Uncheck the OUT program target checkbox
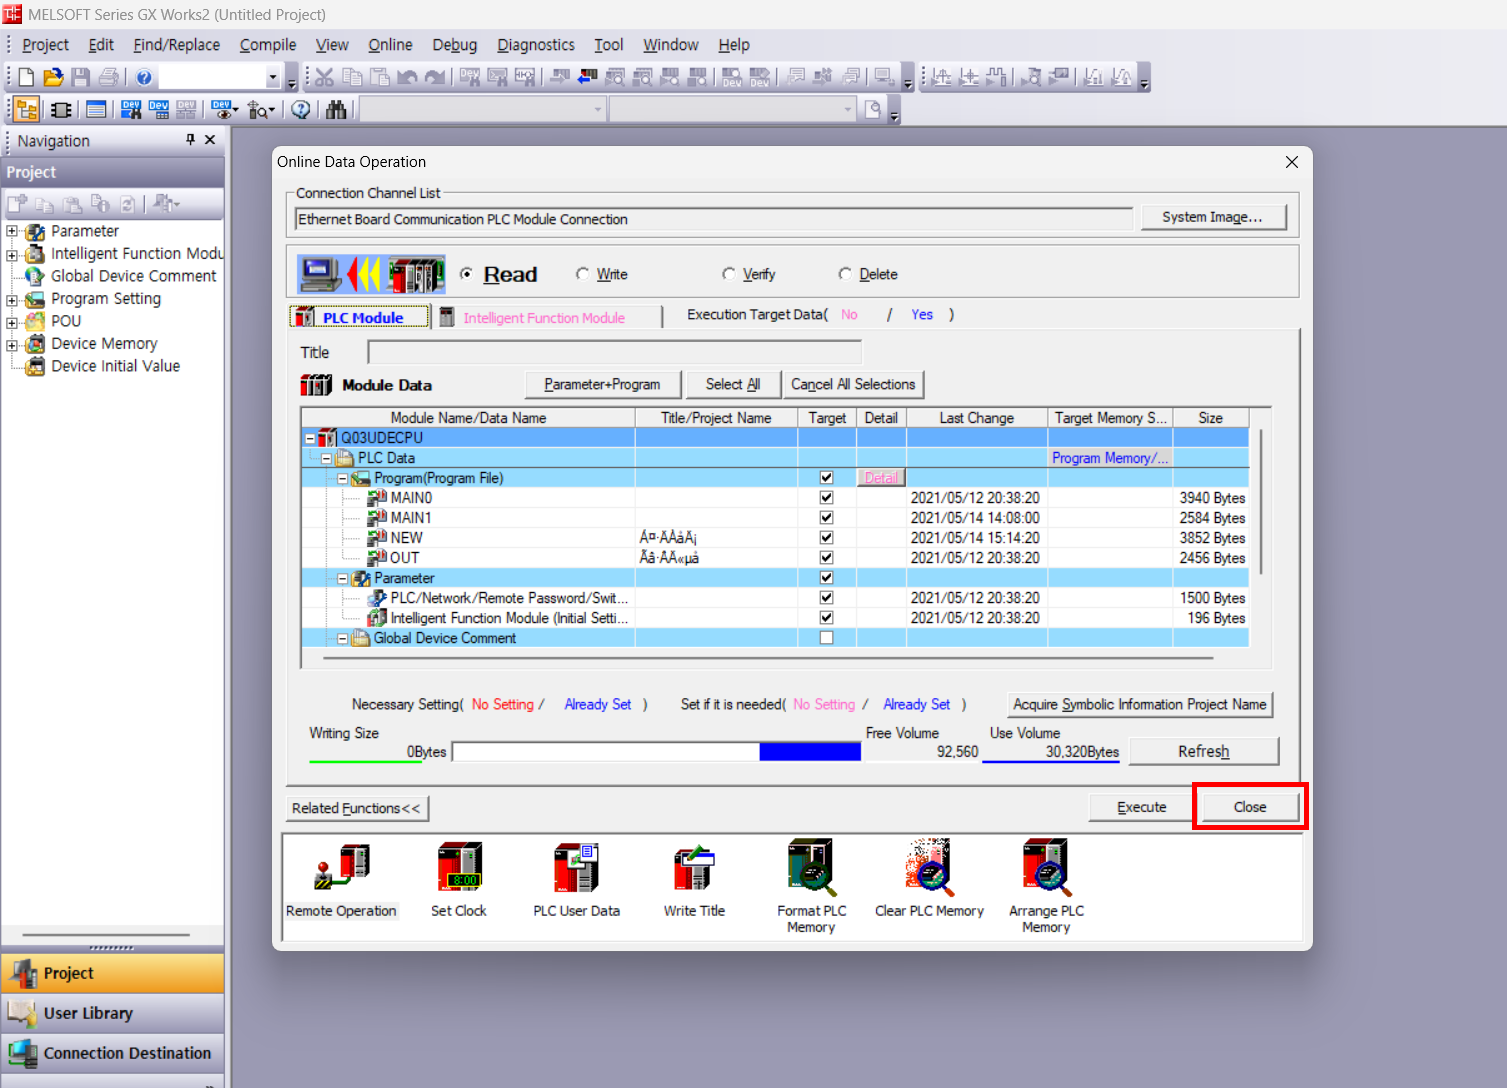Screen dimensions: 1507x1088 coord(826,557)
